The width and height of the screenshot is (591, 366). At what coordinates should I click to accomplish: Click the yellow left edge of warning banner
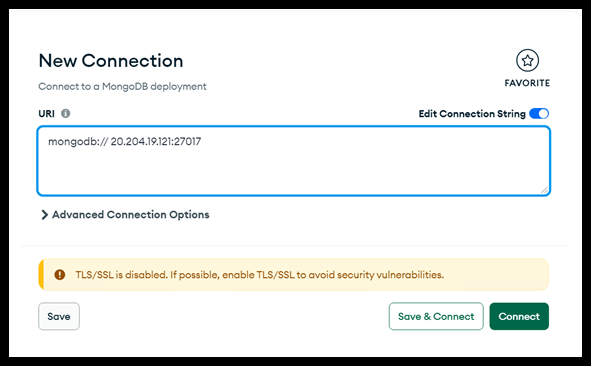tap(41, 274)
